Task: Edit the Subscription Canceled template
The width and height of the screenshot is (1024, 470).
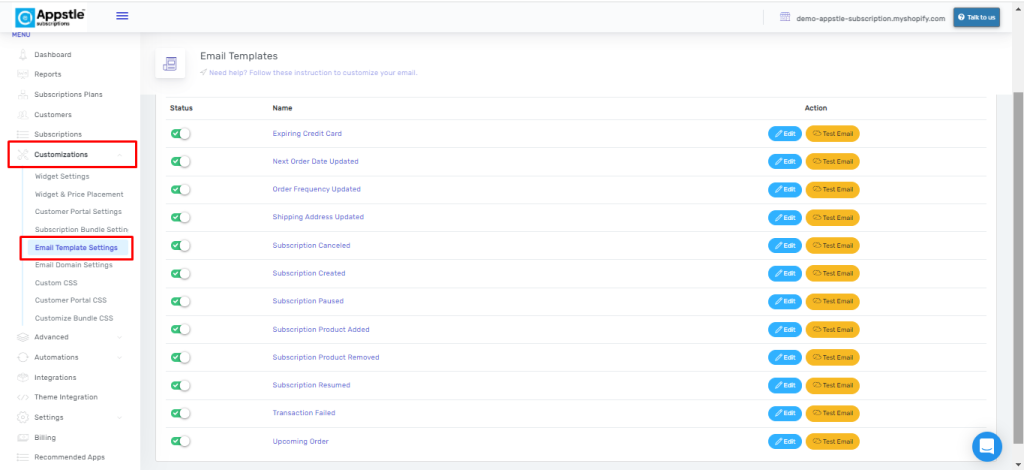Action: tap(784, 245)
